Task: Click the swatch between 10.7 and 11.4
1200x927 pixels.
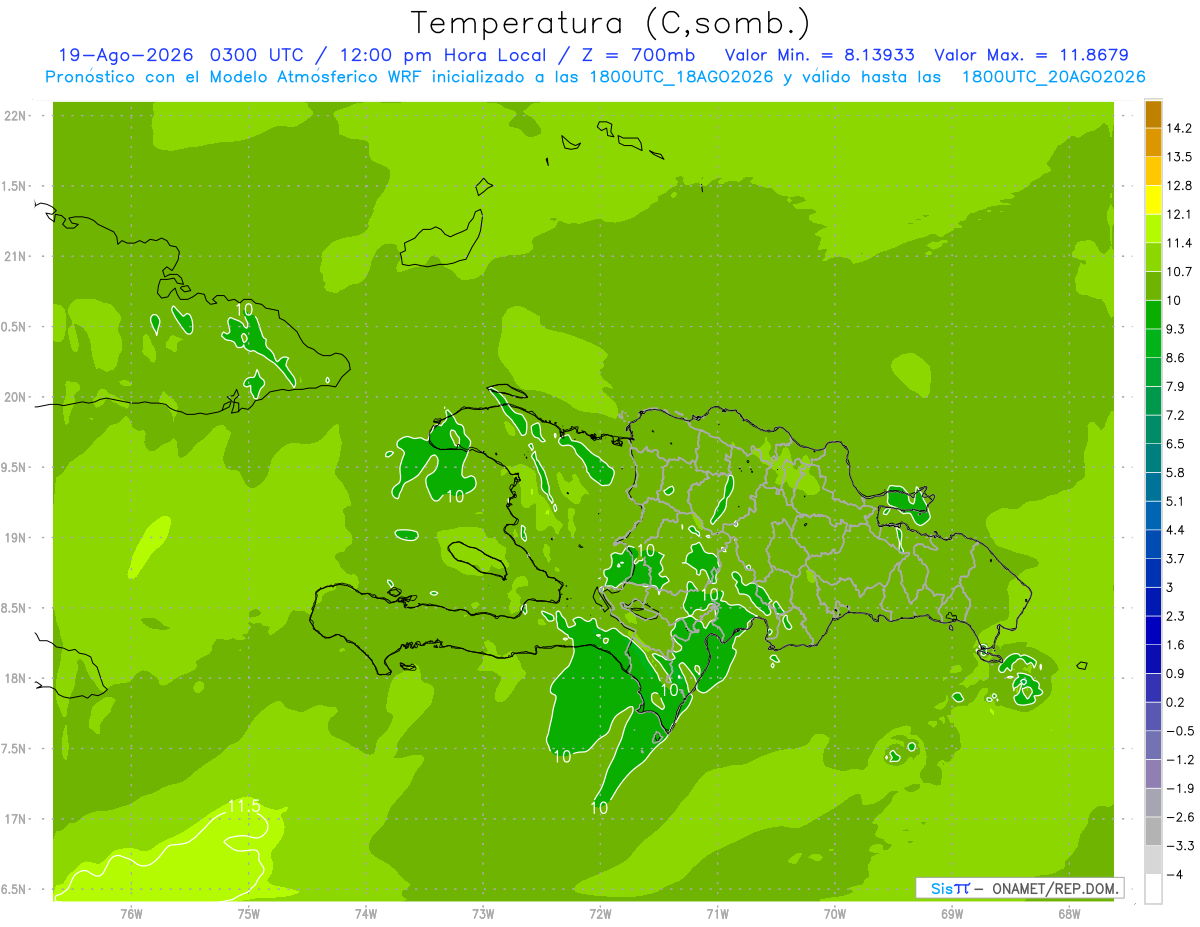Action: click(1153, 257)
